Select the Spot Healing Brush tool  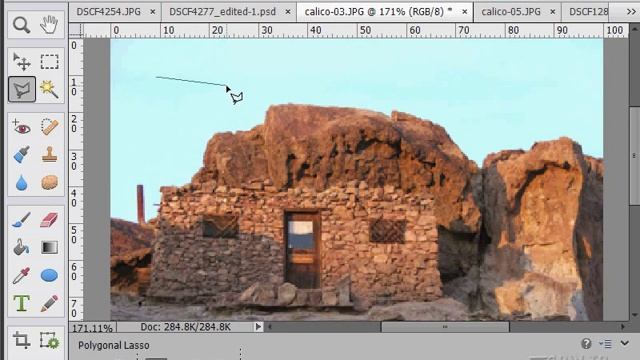pyautogui.click(x=49, y=127)
